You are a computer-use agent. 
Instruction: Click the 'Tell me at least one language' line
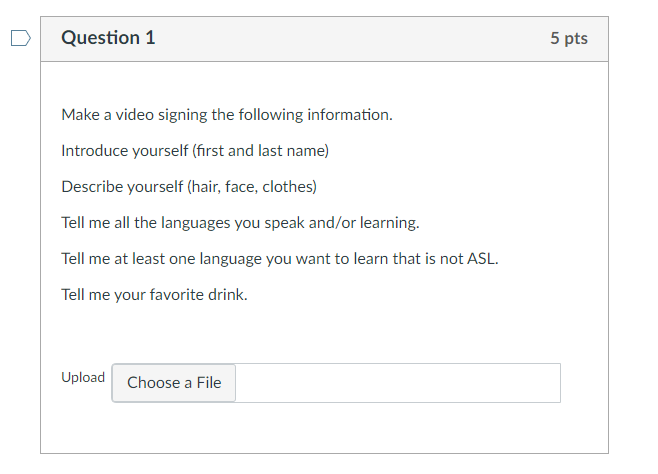coord(279,259)
